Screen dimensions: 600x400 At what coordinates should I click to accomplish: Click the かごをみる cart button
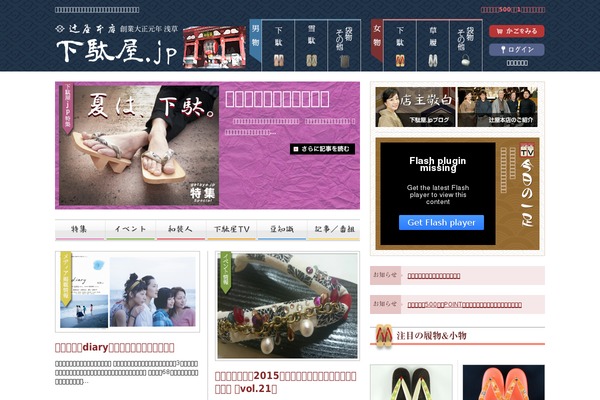point(517,31)
